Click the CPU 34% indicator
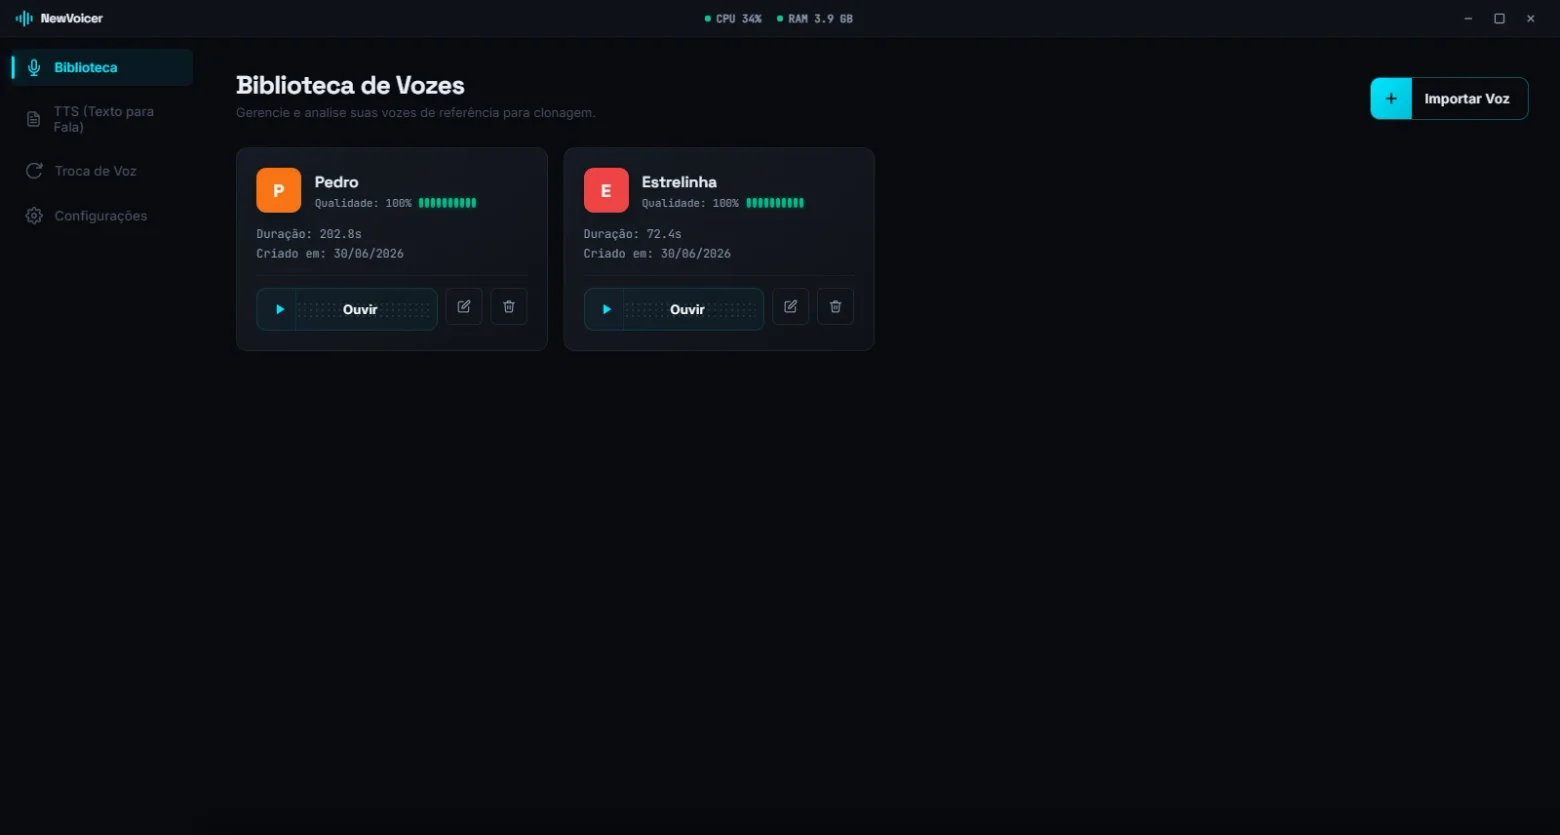 (x=734, y=18)
